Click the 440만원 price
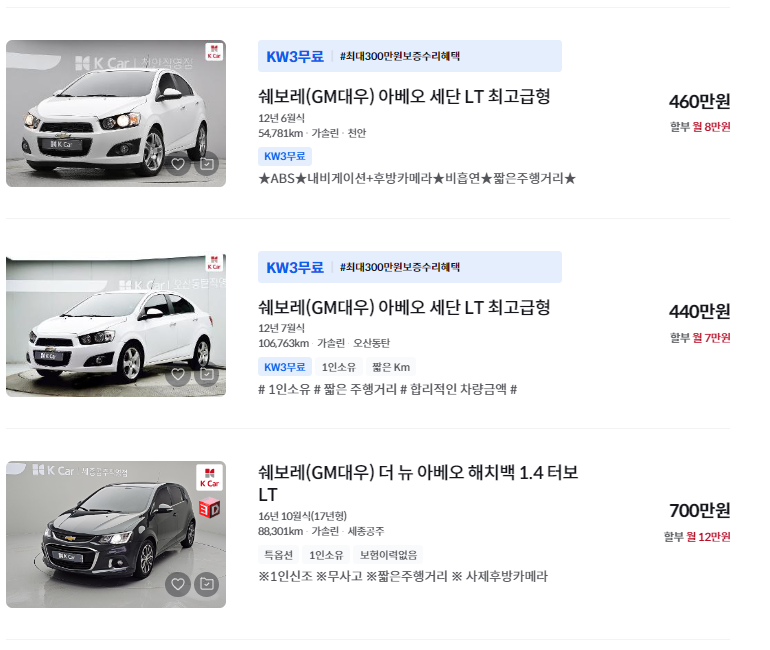This screenshot has width=770, height=650. coord(699,312)
